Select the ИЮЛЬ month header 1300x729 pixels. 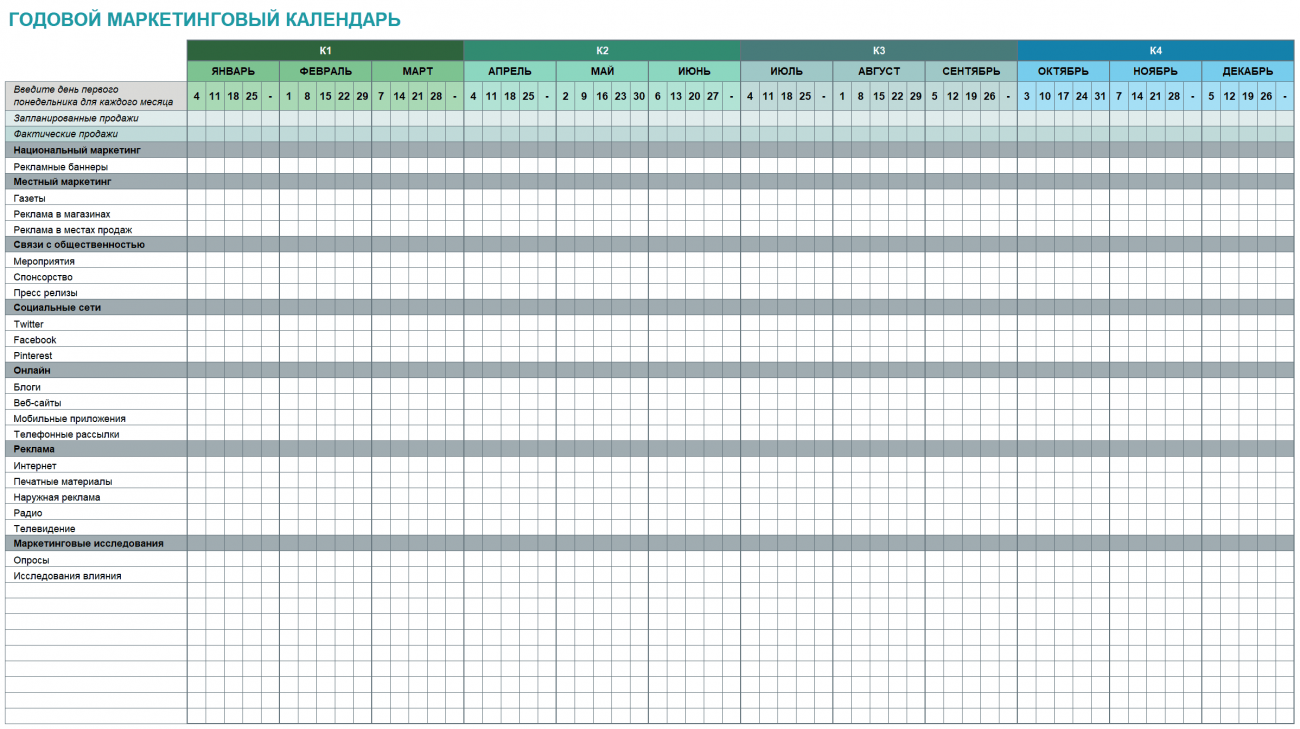click(787, 71)
